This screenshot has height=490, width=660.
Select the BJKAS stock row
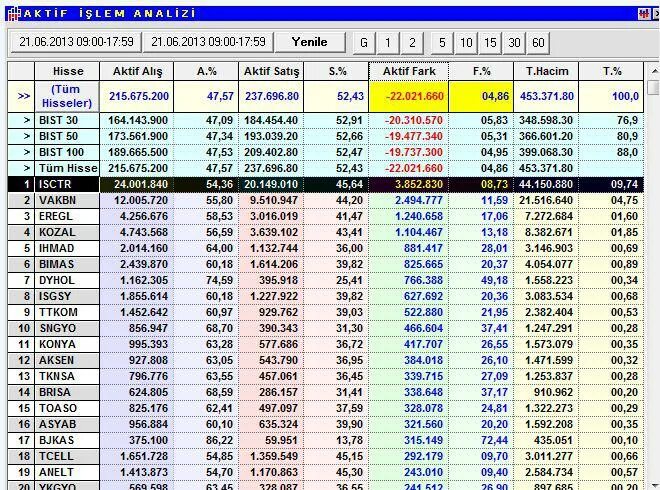click(x=326, y=440)
